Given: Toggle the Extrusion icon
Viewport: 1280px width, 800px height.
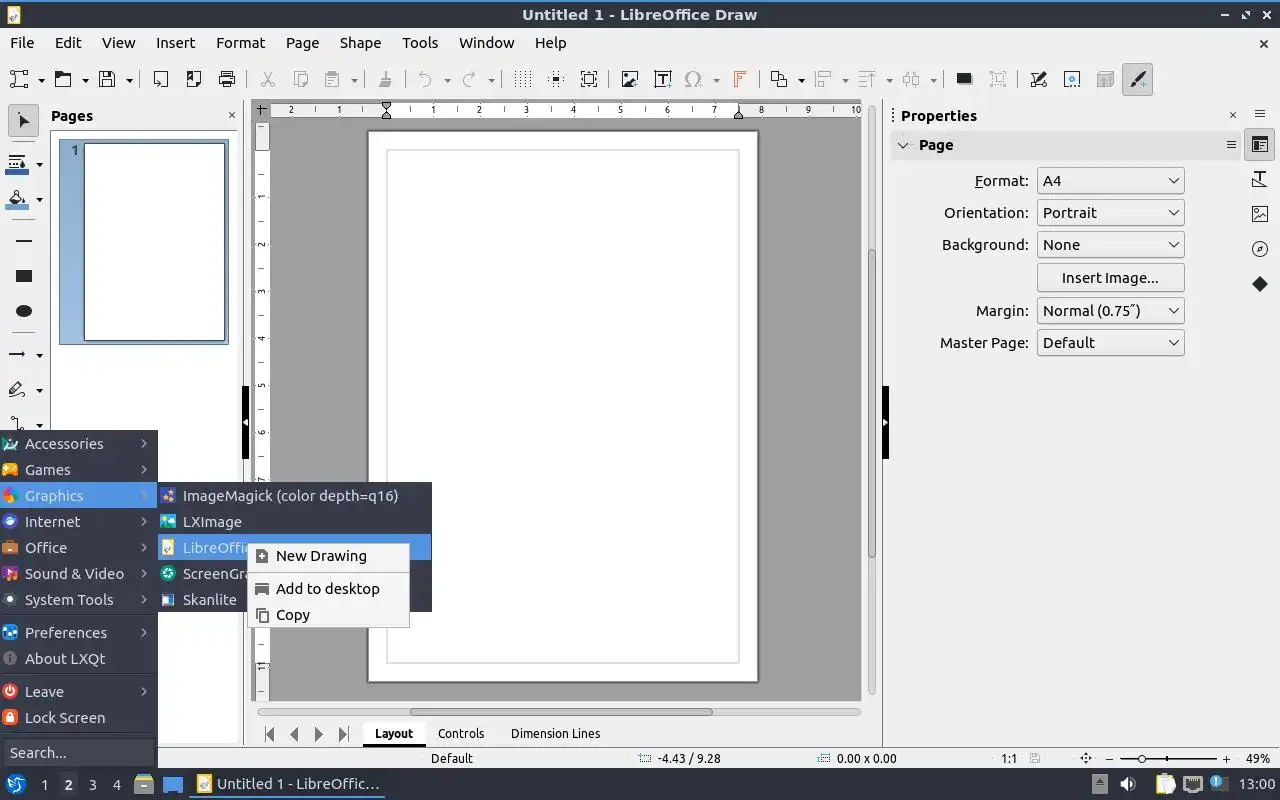Looking at the screenshot, I should pyautogui.click(x=1104, y=79).
